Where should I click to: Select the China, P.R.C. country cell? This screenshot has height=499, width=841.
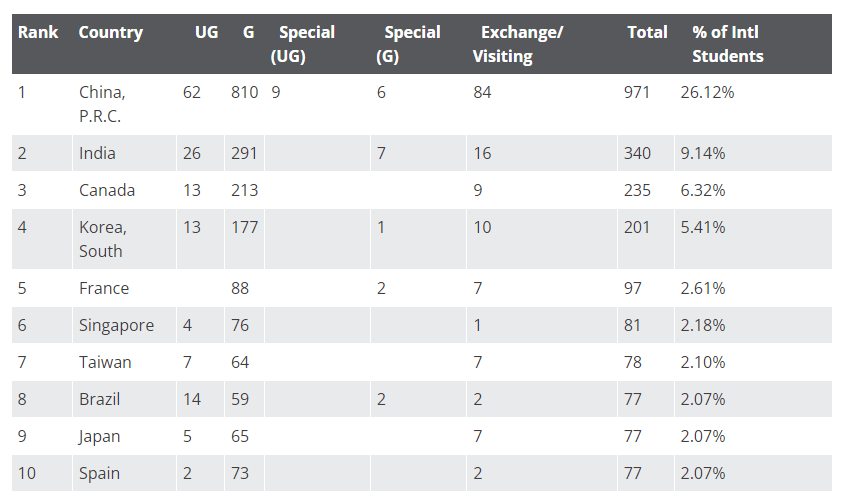pyautogui.click(x=103, y=103)
